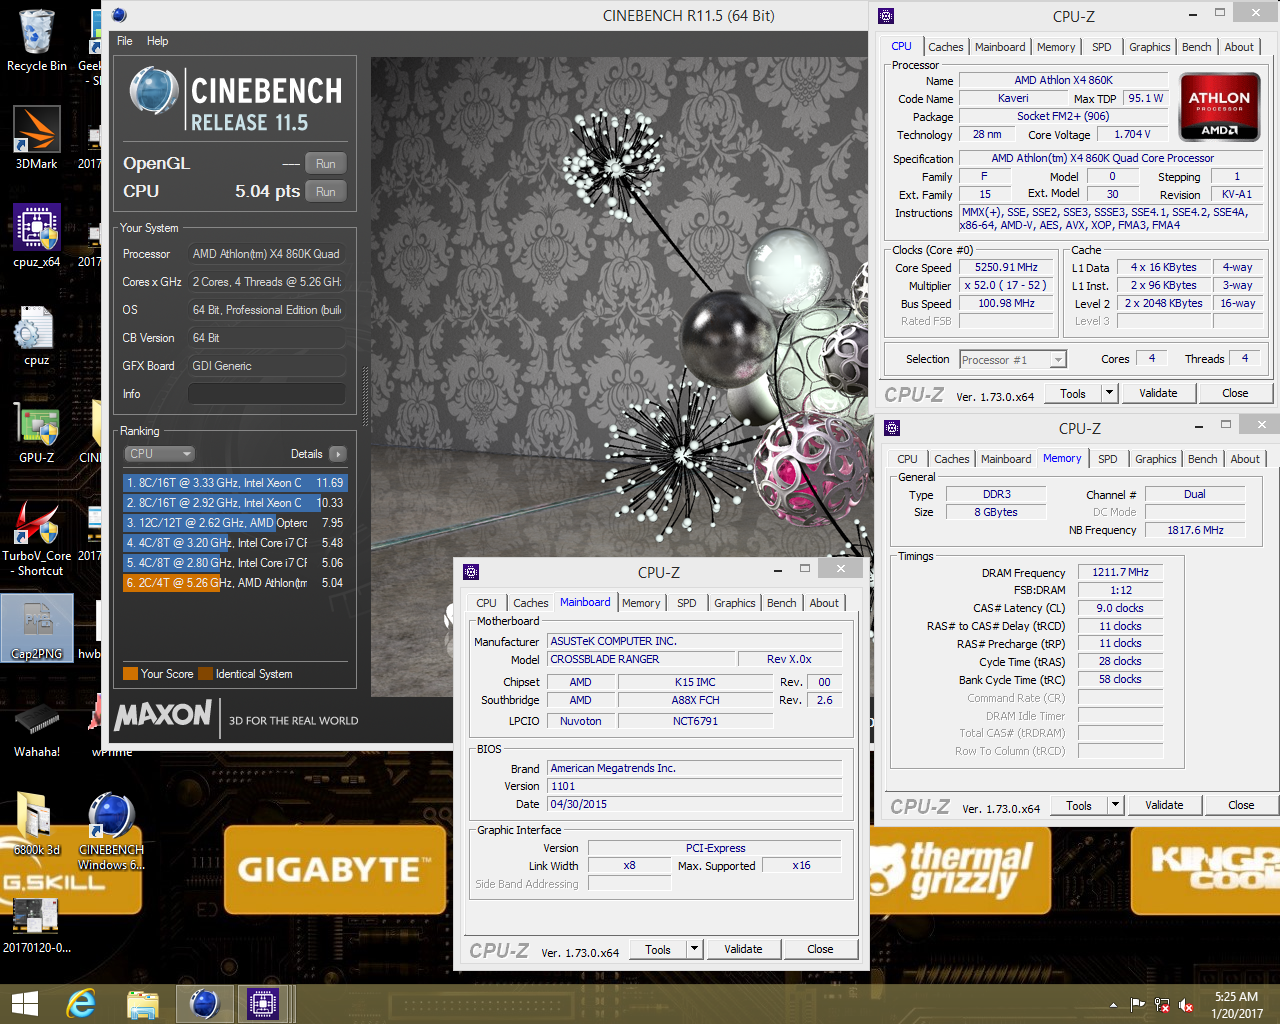1280x1024 pixels.
Task: Click the DRAM Frequency value 1211.7 MHz
Action: (1120, 573)
